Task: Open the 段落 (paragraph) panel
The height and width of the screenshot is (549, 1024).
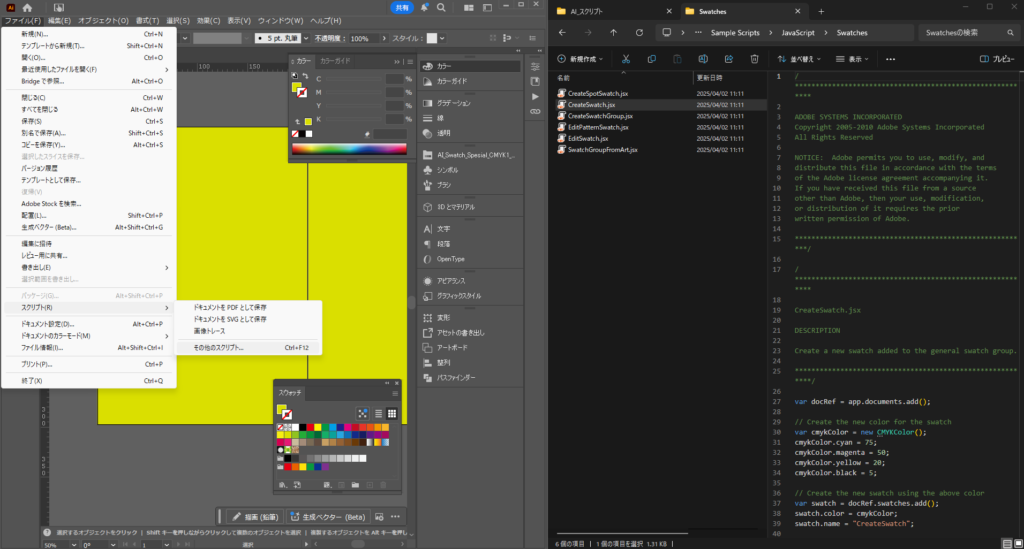Action: click(470, 244)
